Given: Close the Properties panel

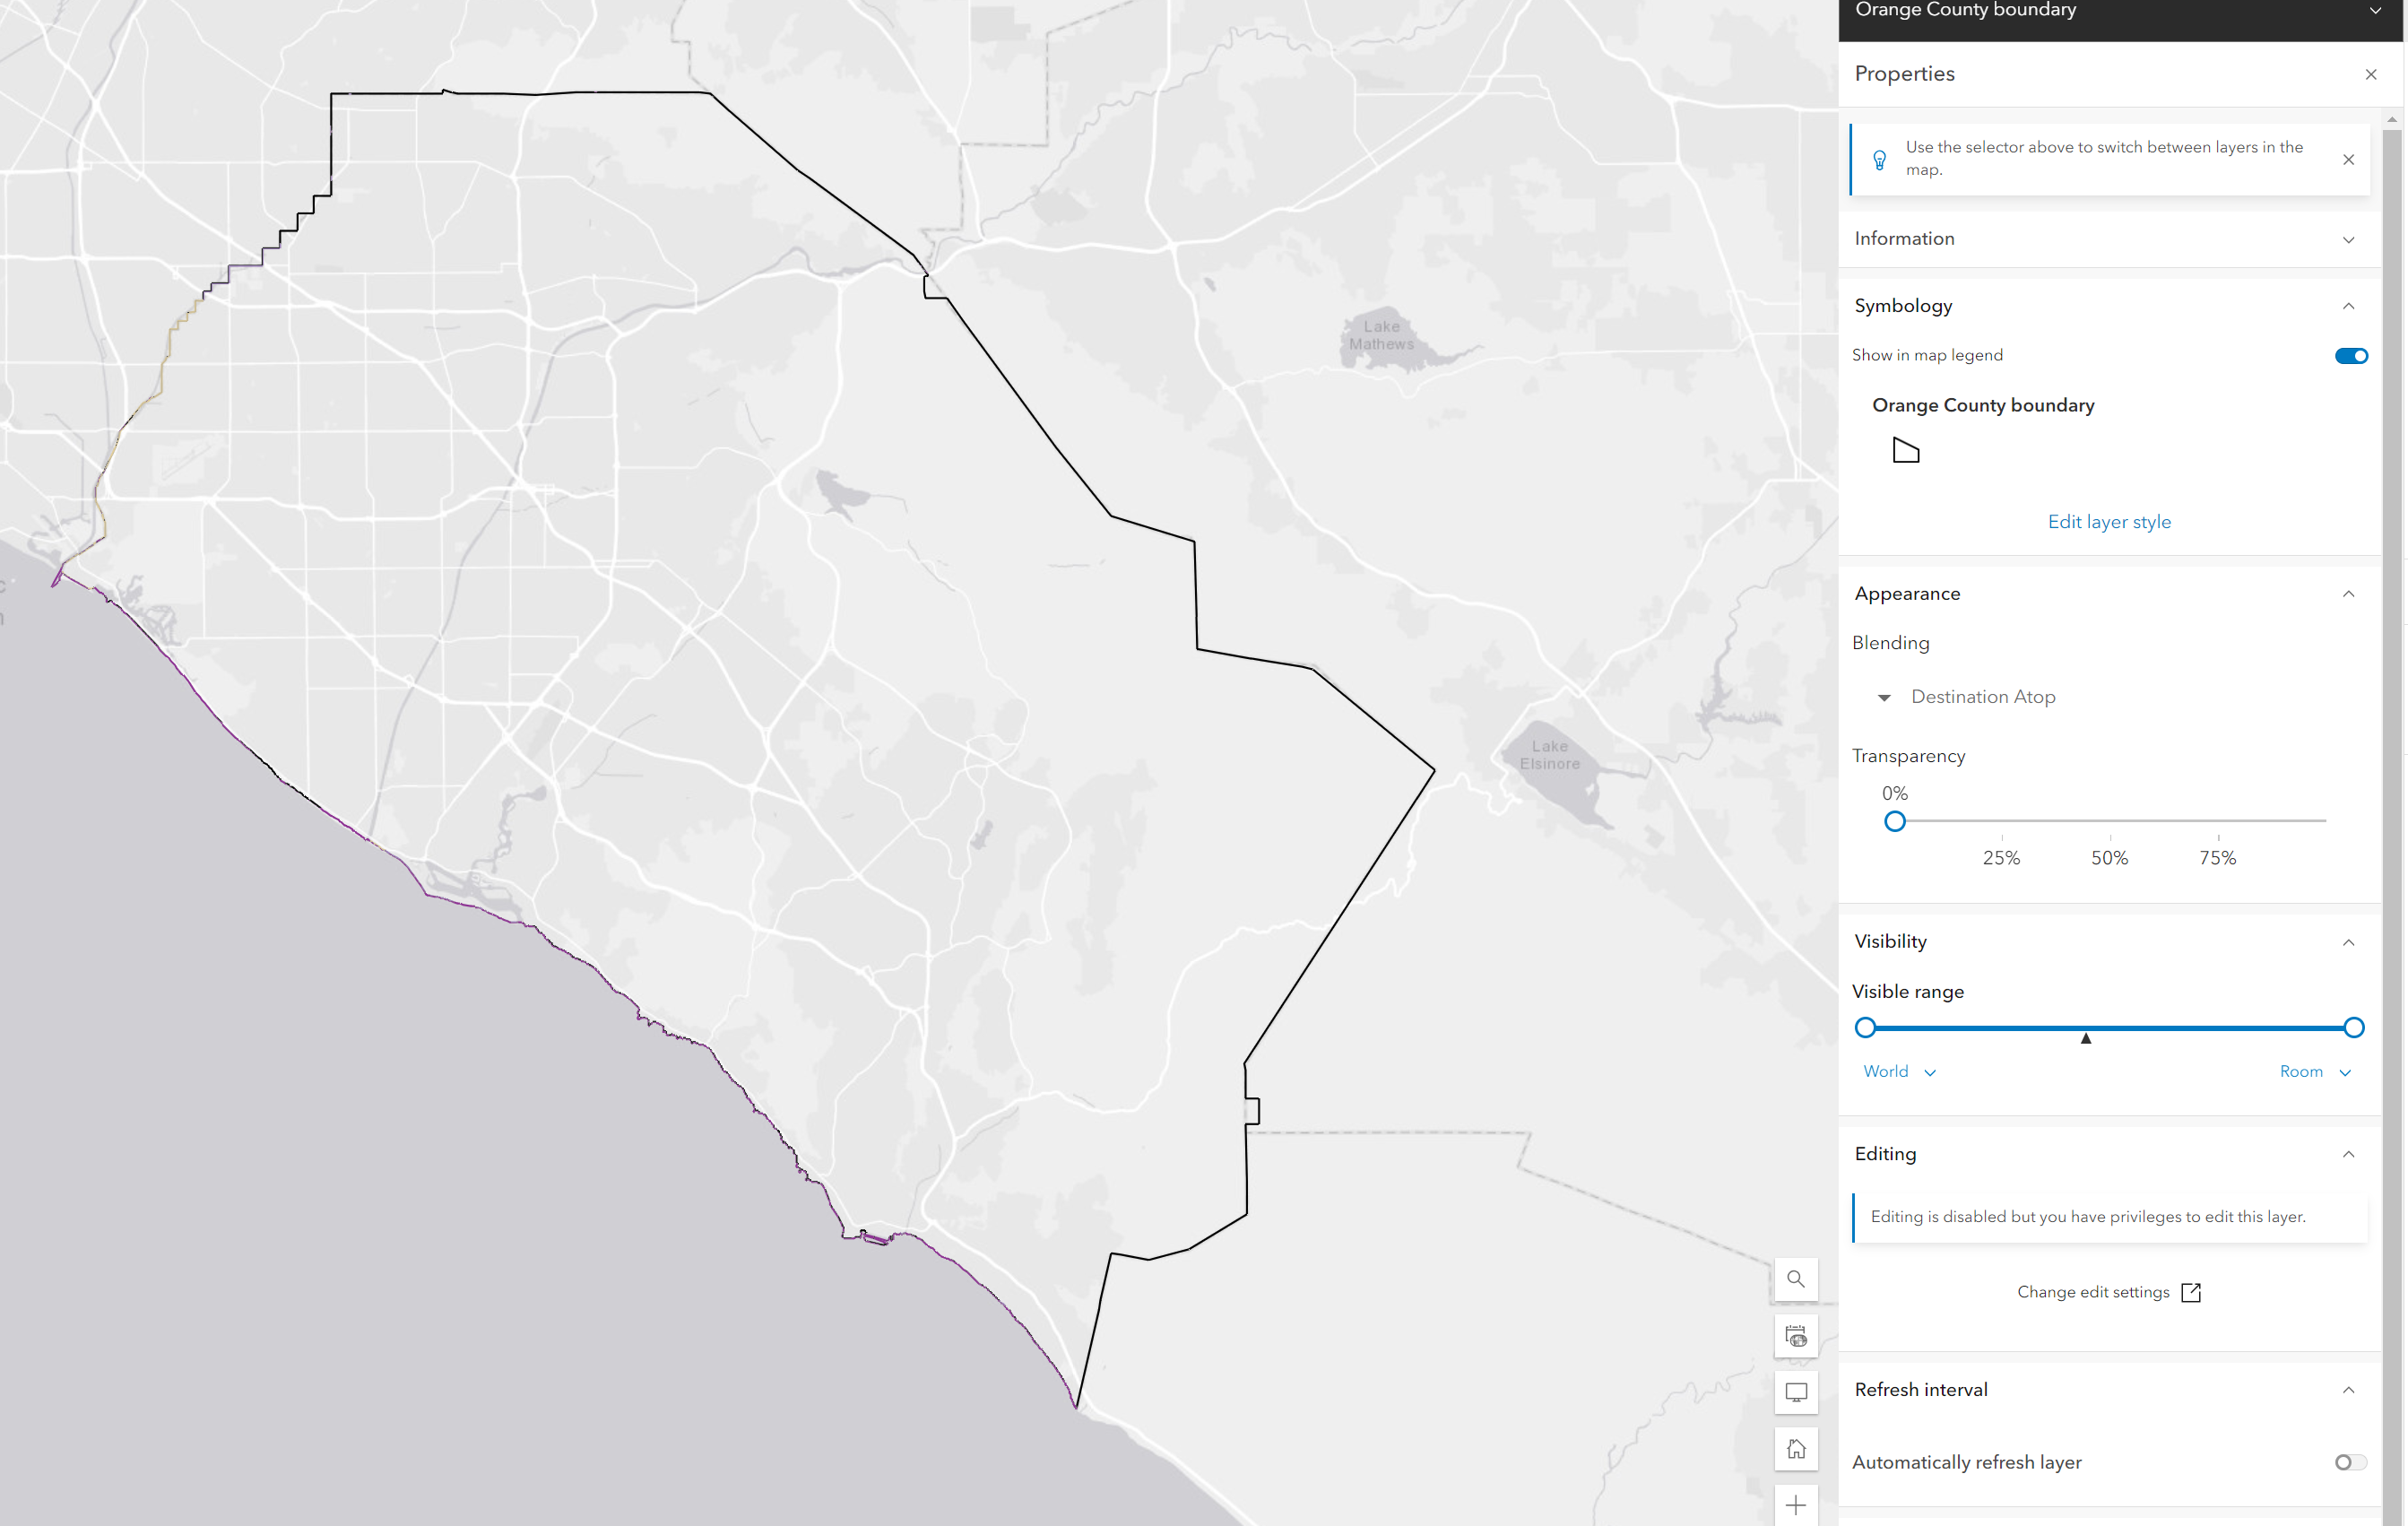Looking at the screenshot, I should click(2370, 74).
